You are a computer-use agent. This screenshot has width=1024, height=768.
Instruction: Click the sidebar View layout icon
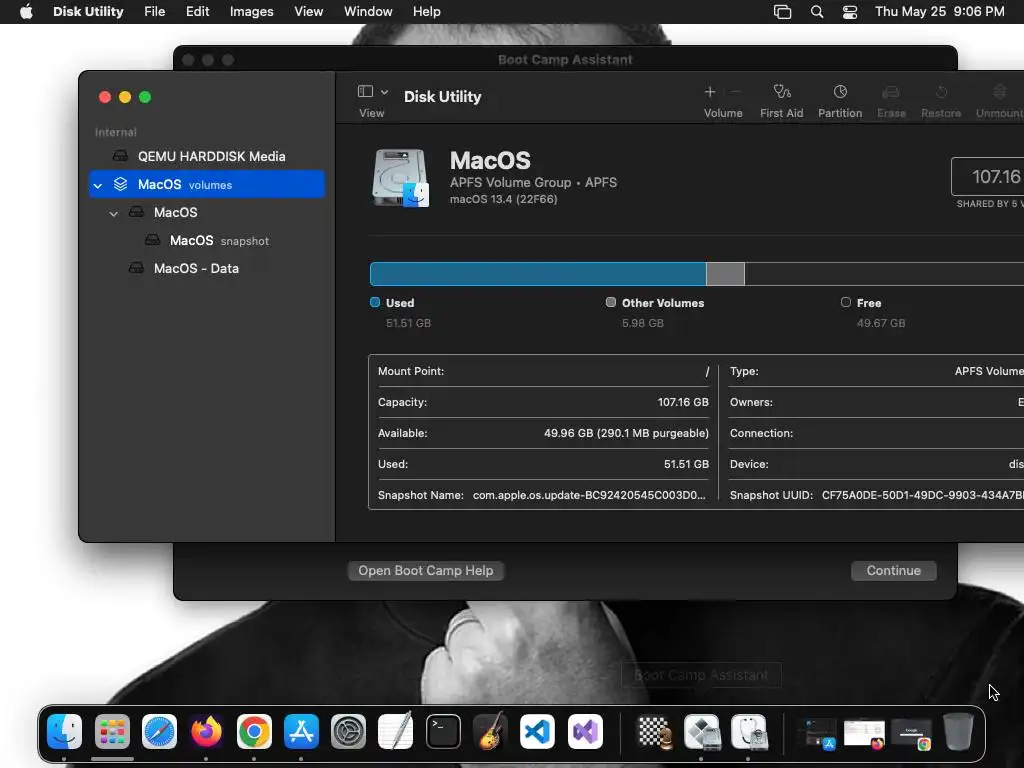[x=365, y=91]
